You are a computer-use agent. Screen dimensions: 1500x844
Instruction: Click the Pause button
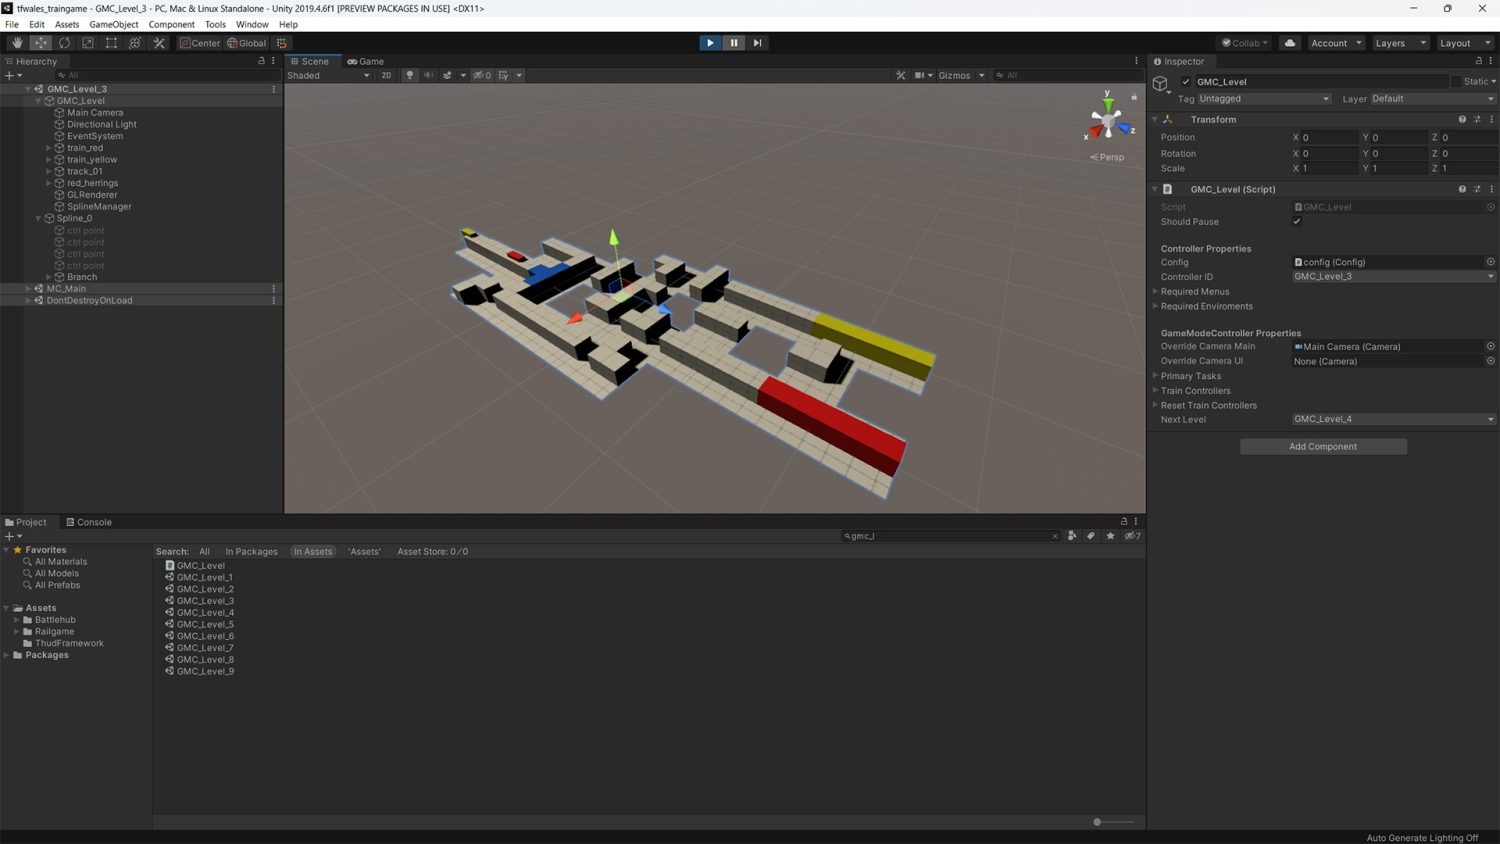coord(734,43)
